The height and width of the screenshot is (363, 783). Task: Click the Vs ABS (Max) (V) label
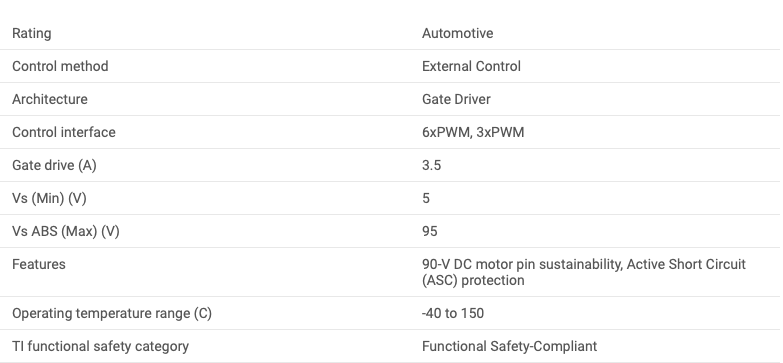point(65,231)
